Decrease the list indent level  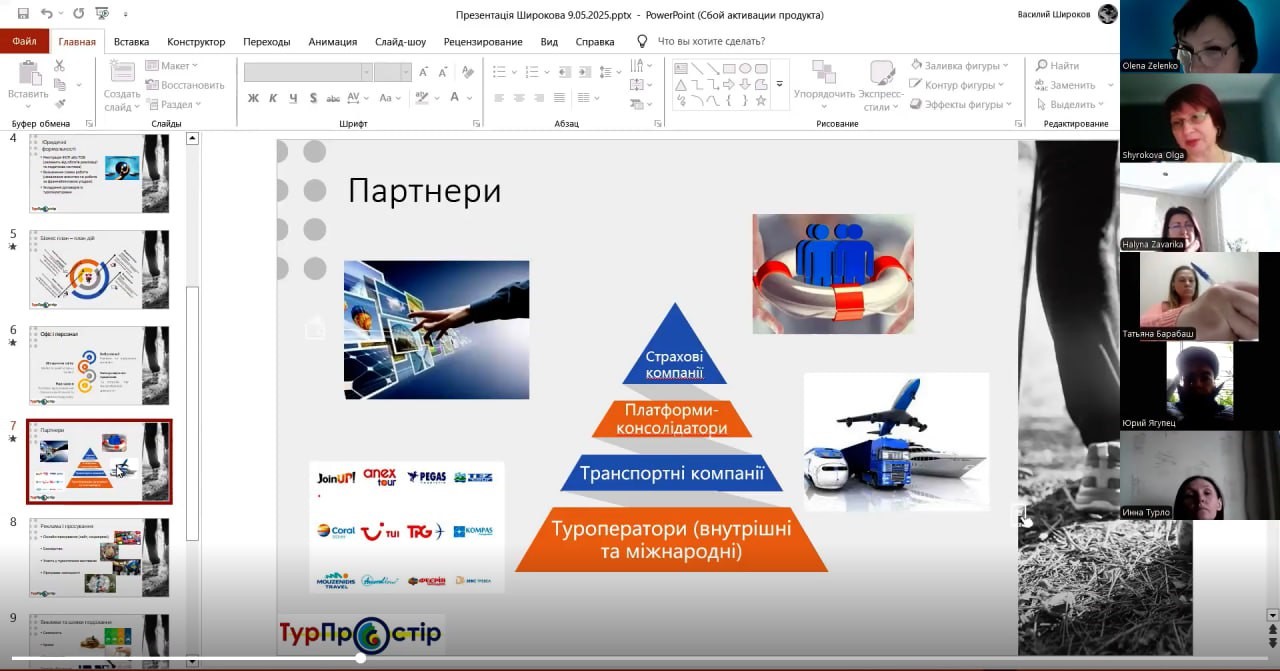[x=565, y=72]
